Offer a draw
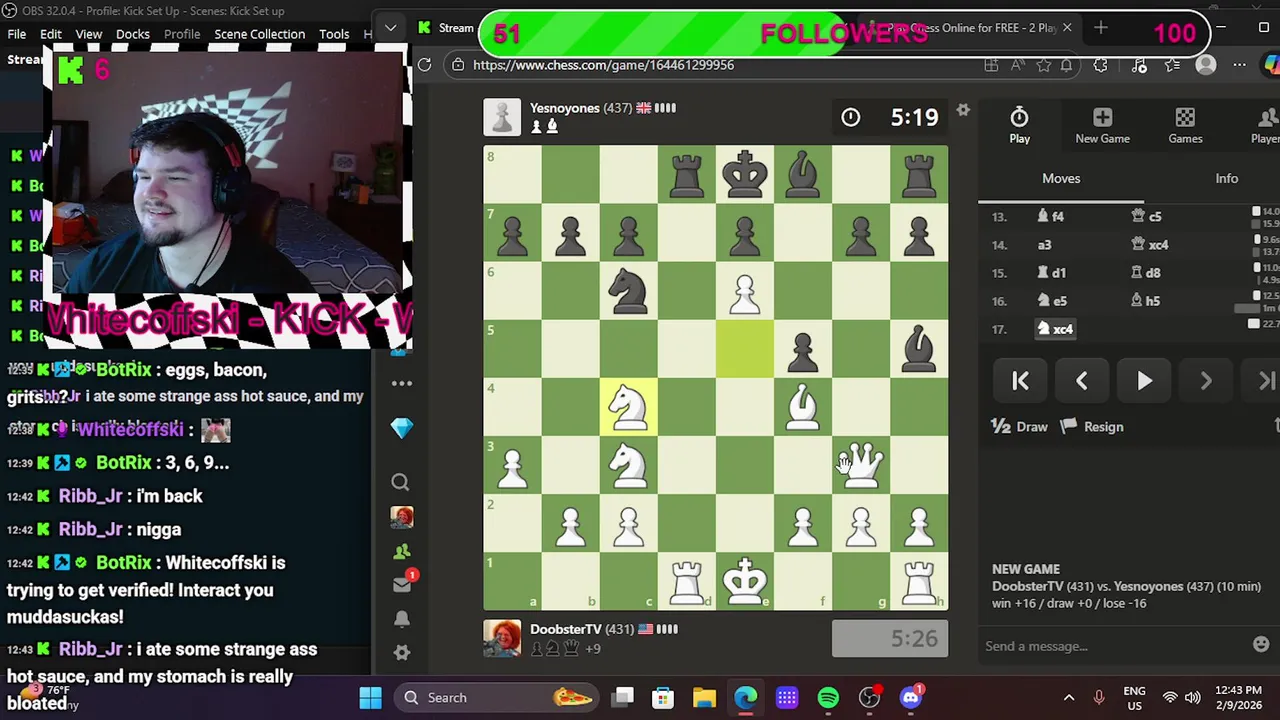 [x=1020, y=426]
